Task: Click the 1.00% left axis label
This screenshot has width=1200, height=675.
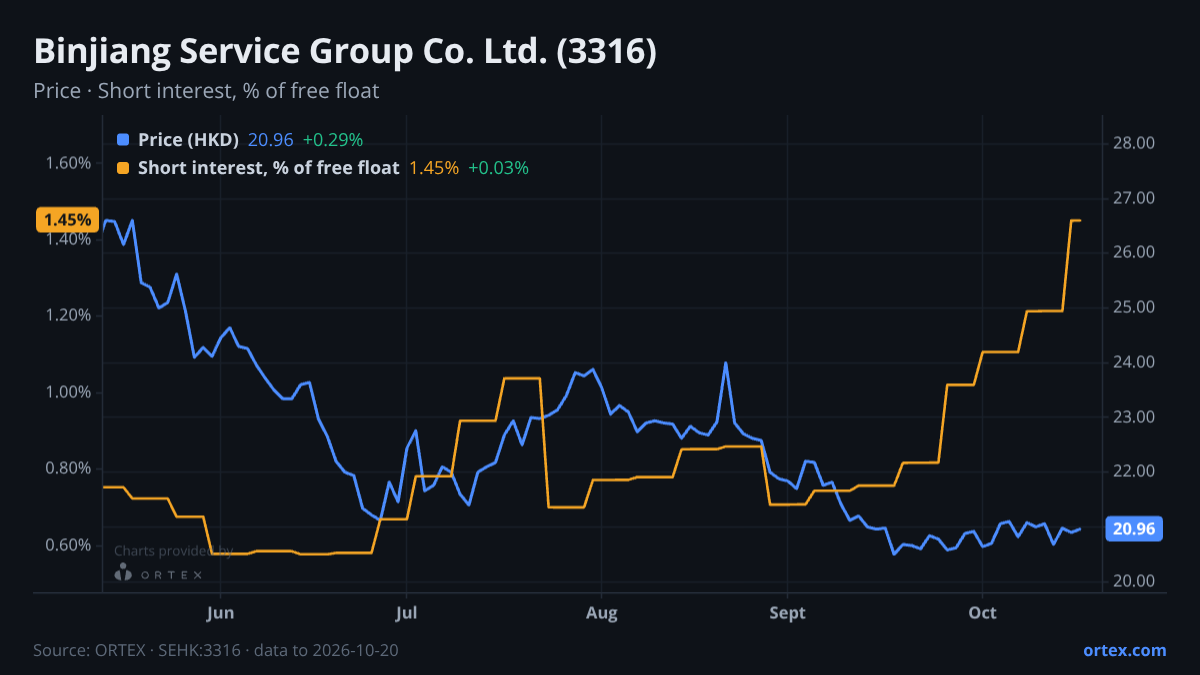Action: (x=68, y=392)
